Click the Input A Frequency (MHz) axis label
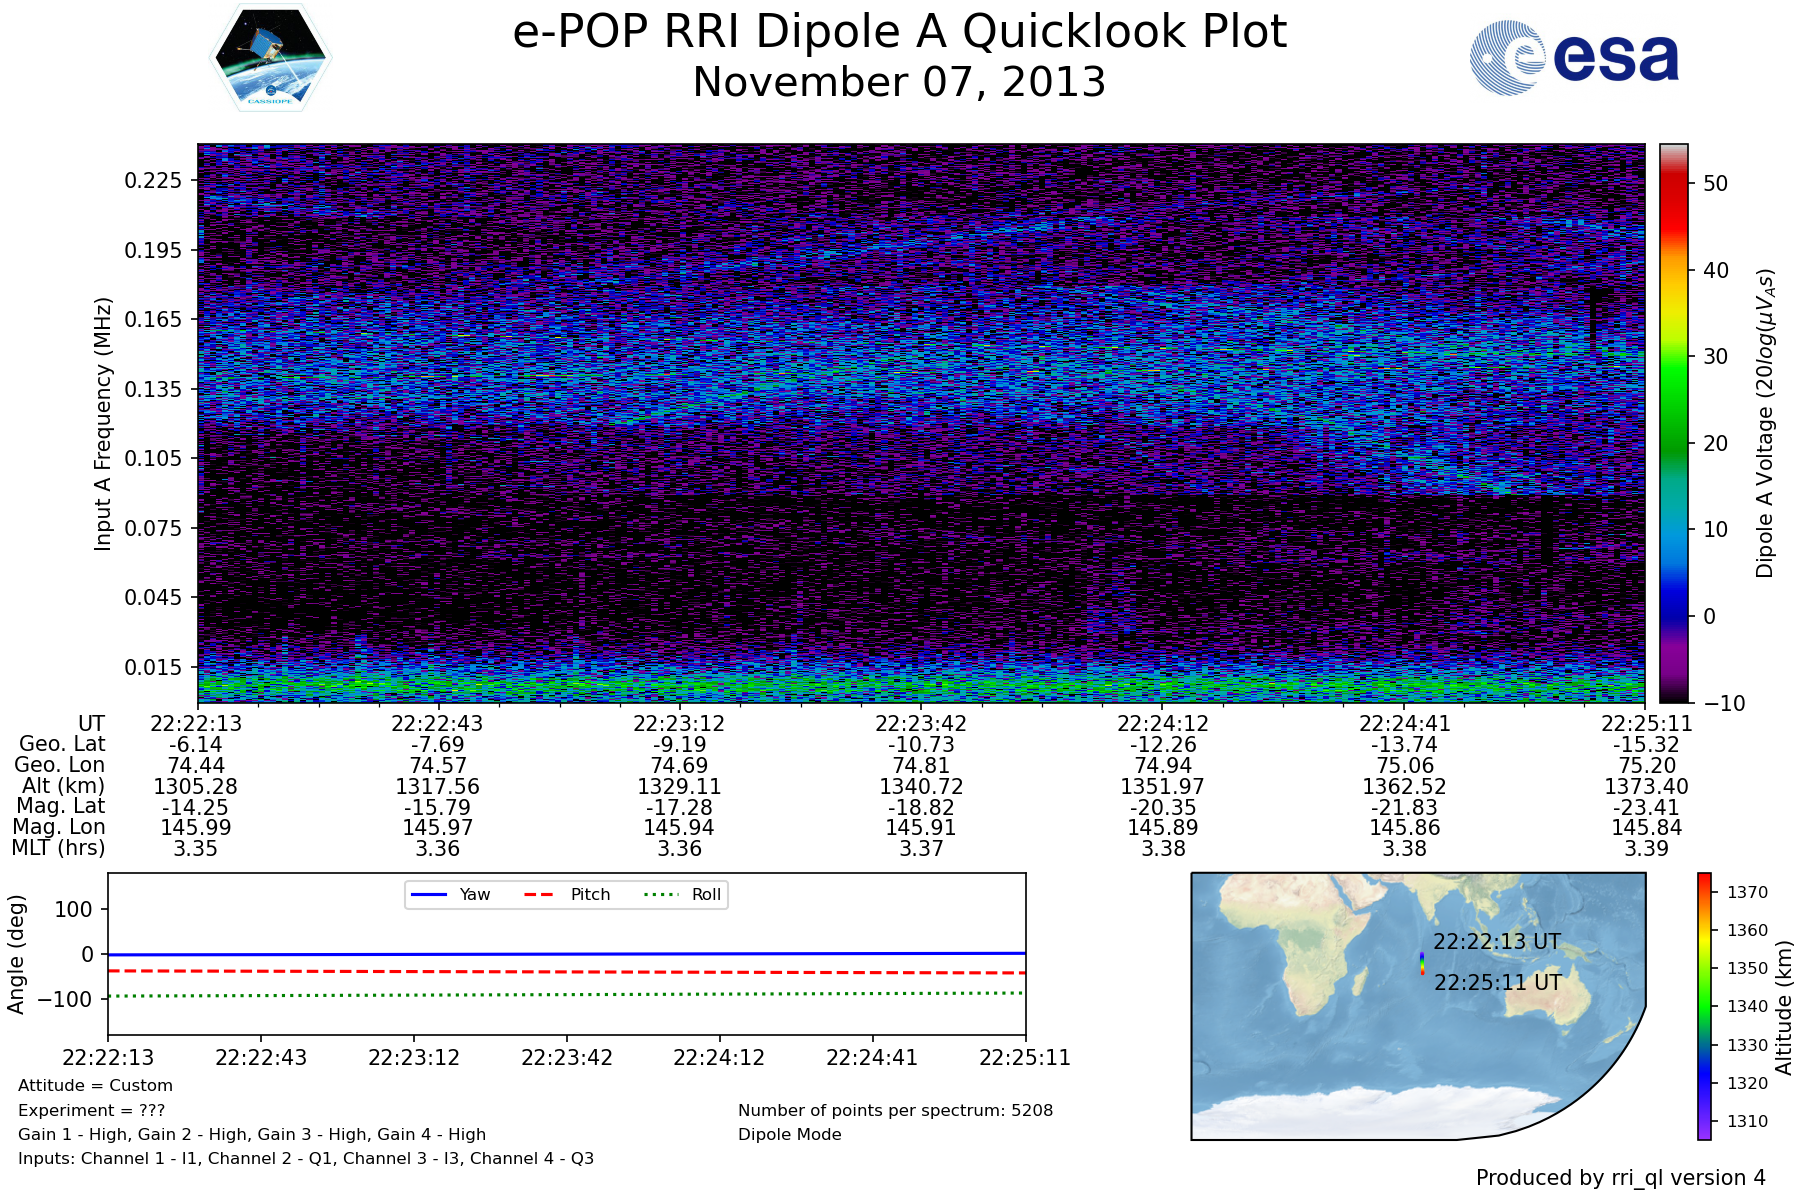The height and width of the screenshot is (1200, 1800). click(102, 423)
